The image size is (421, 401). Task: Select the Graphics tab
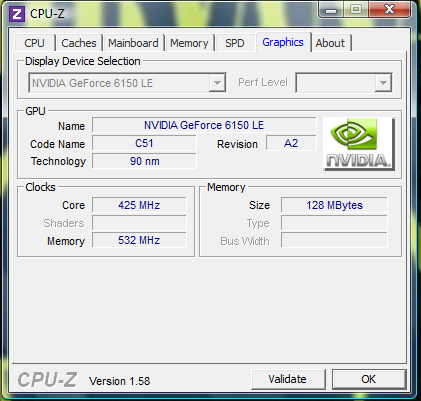283,42
